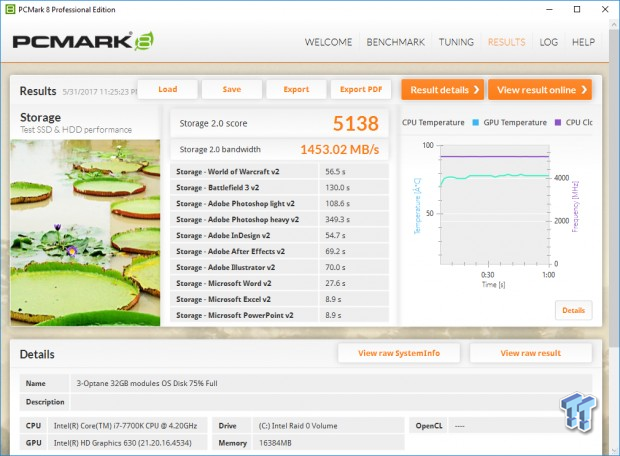This screenshot has height=456, width=620.
Task: Click the CPU Temperature blue legend swatch
Action: tap(476, 123)
